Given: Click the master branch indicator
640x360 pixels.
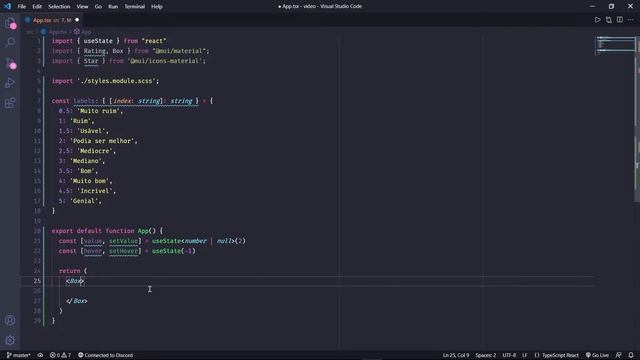Looking at the screenshot, I should (x=19, y=355).
